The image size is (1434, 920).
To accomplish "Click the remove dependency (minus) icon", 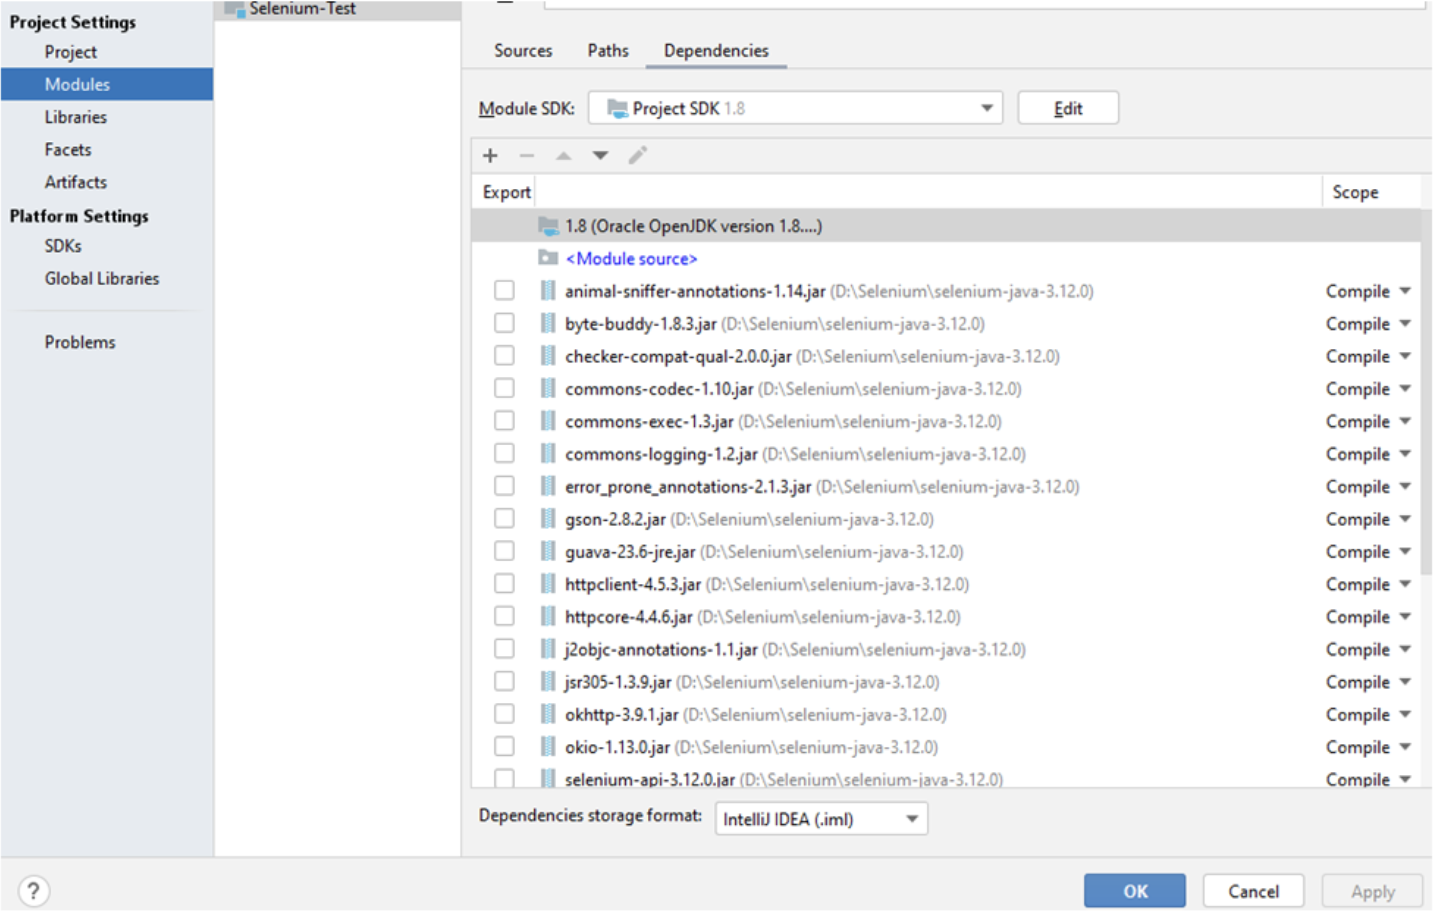I will [527, 156].
